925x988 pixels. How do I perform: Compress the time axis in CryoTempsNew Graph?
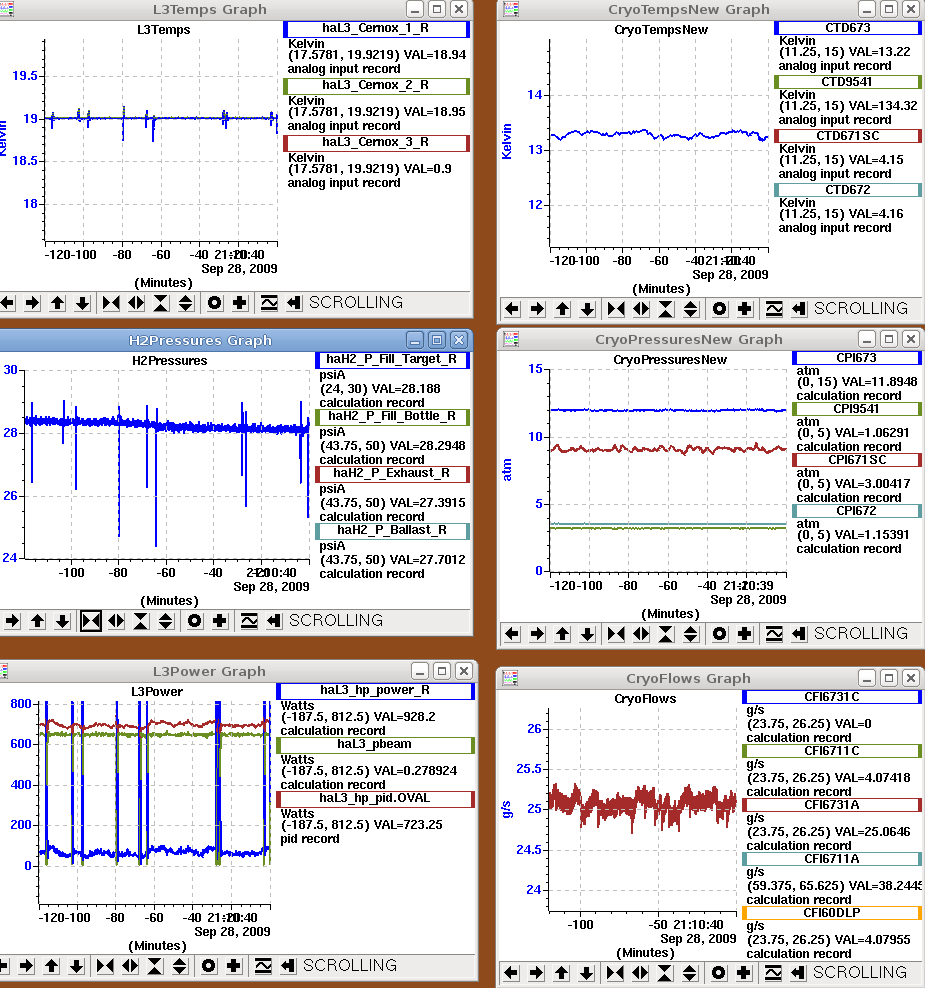616,309
